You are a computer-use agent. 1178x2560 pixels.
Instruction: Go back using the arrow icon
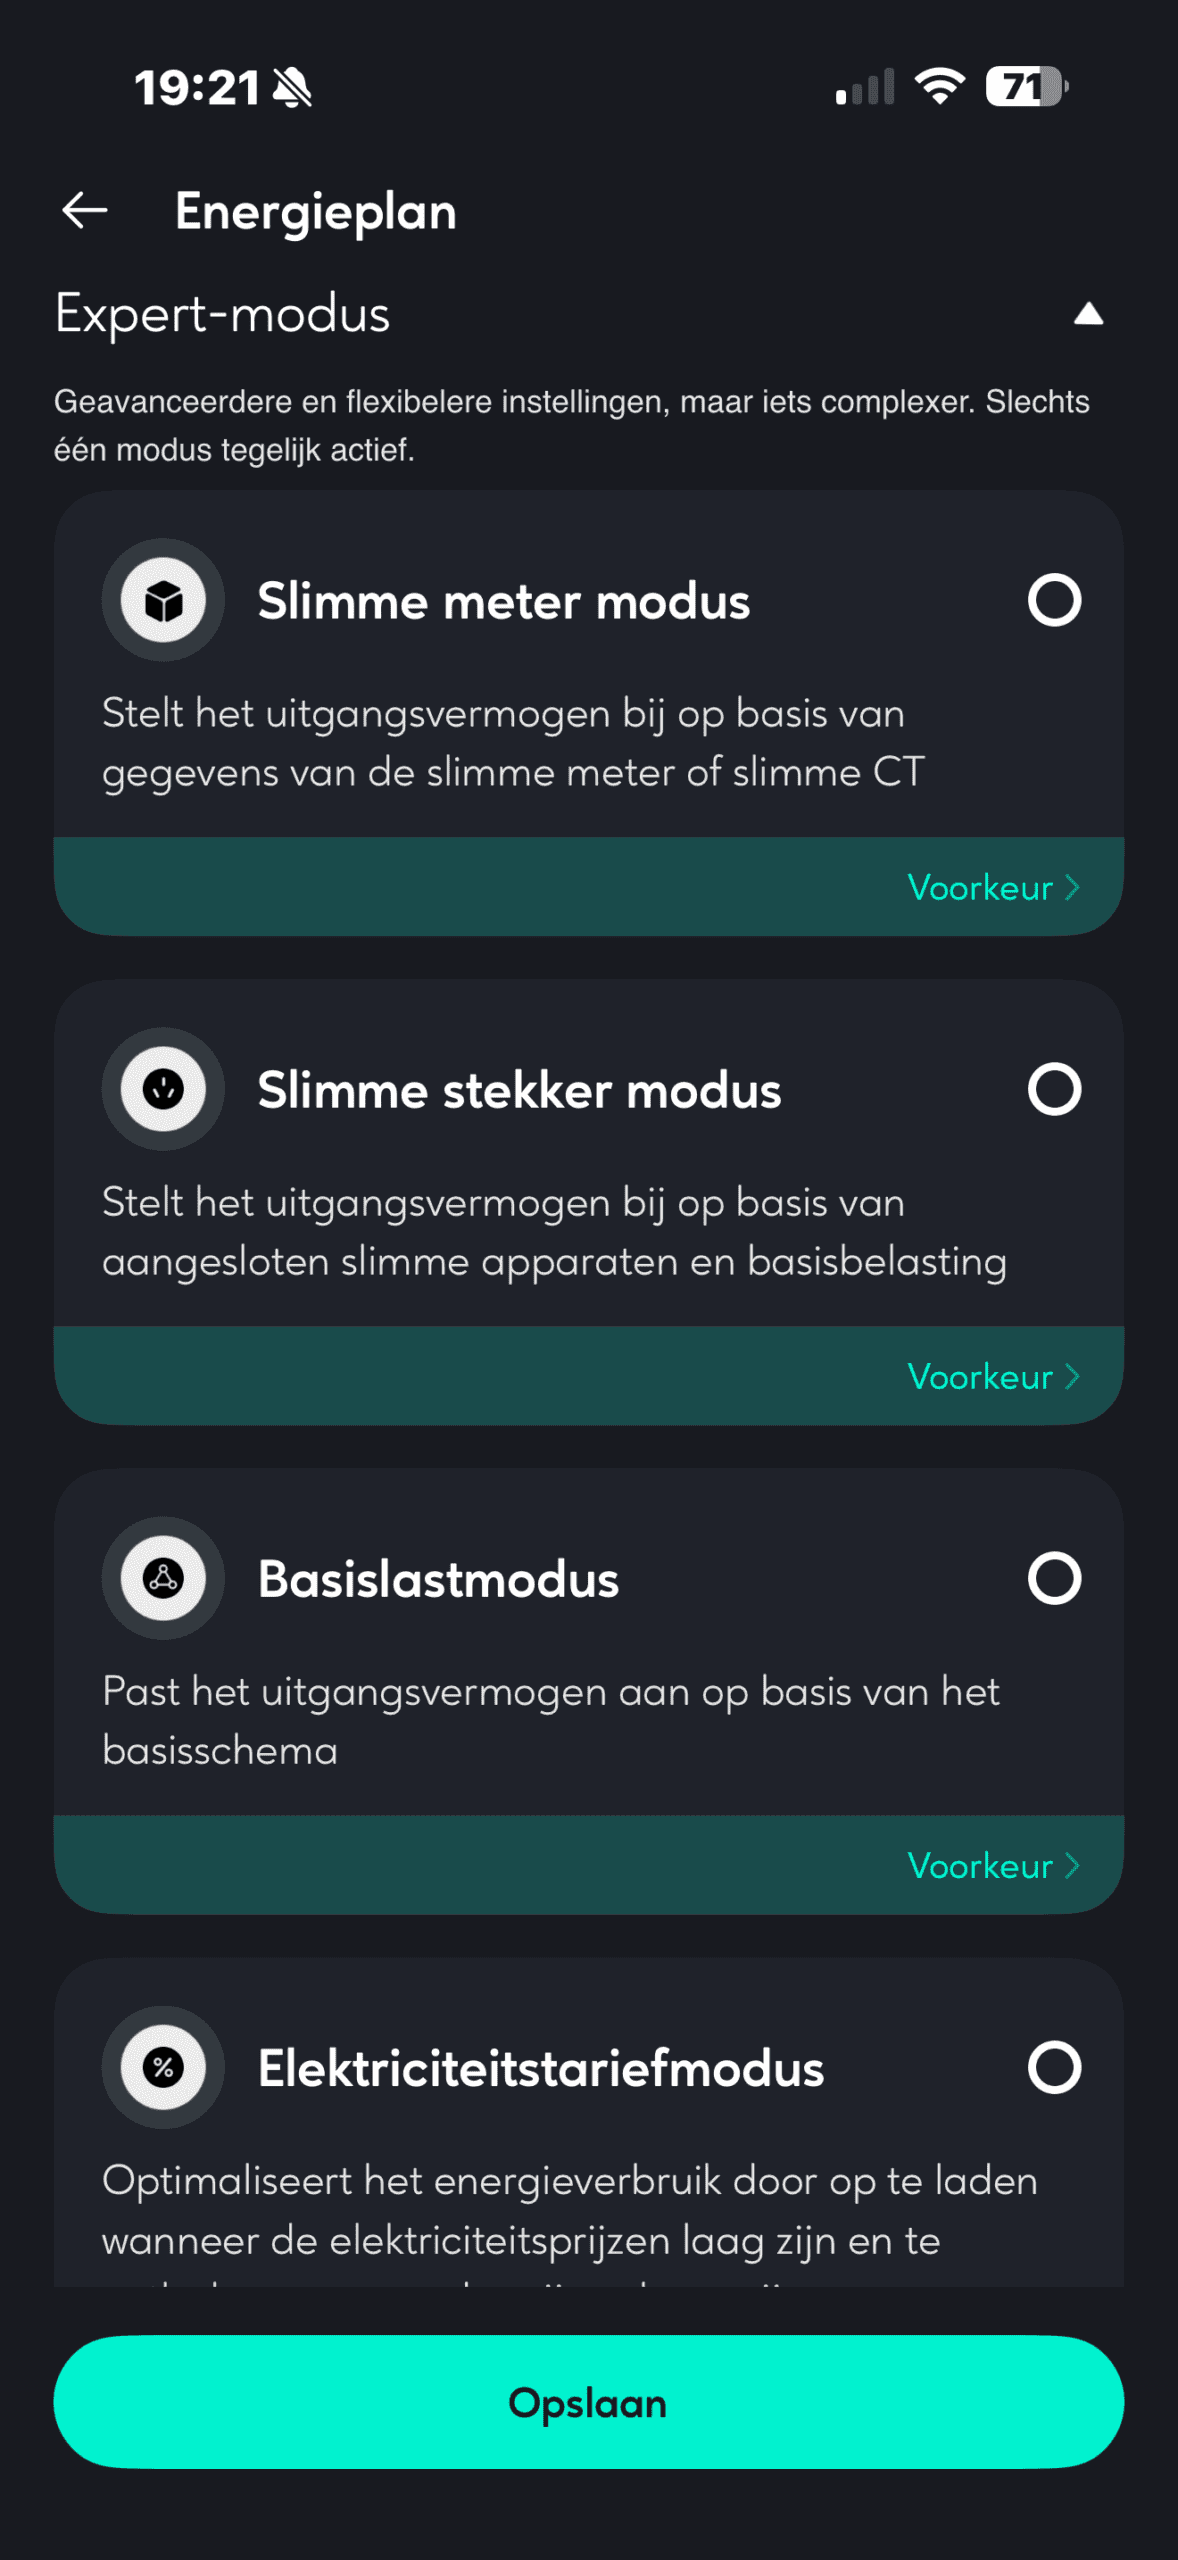85,211
